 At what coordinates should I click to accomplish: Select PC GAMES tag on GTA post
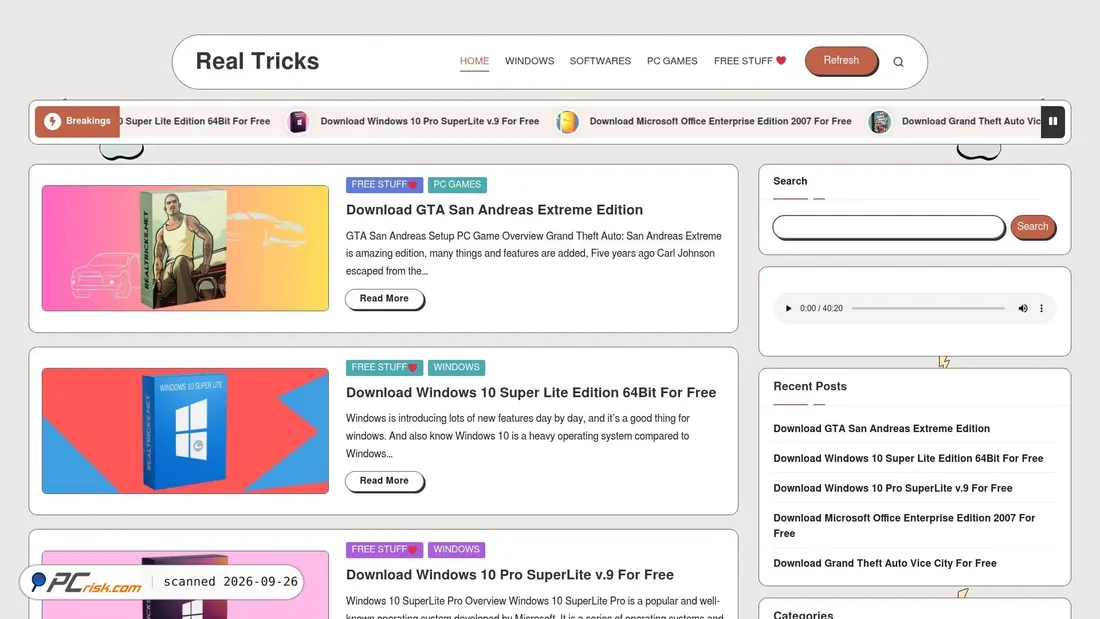[x=457, y=185]
